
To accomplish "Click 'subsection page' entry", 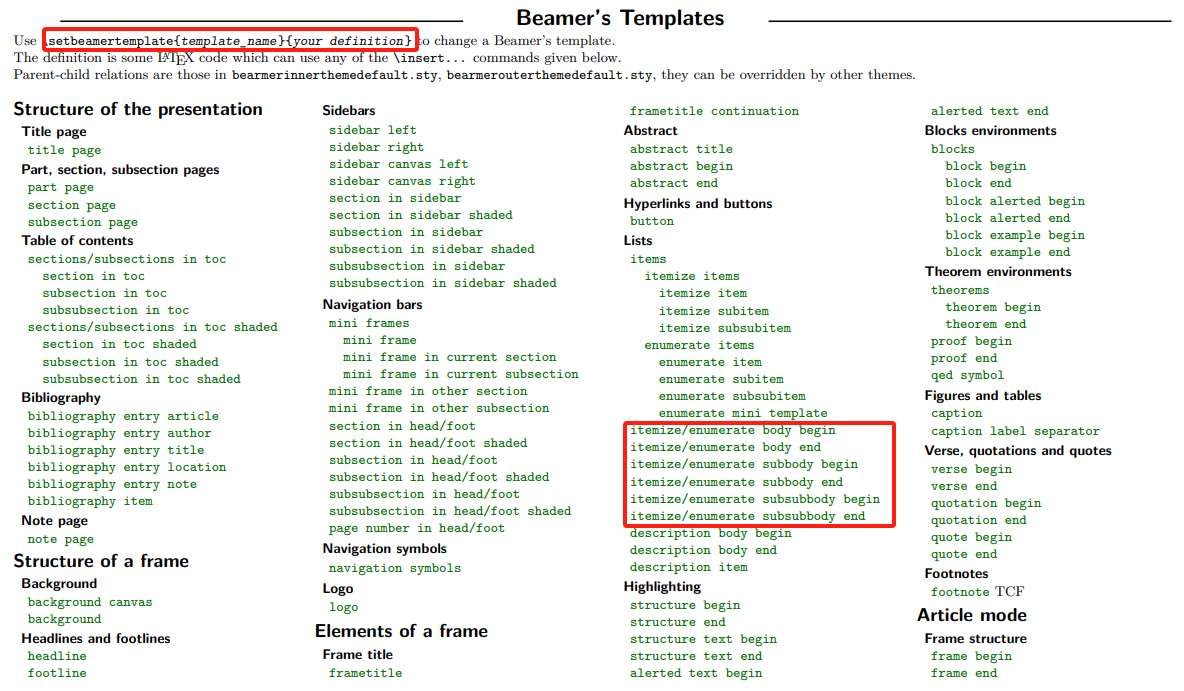I will point(82,222).
